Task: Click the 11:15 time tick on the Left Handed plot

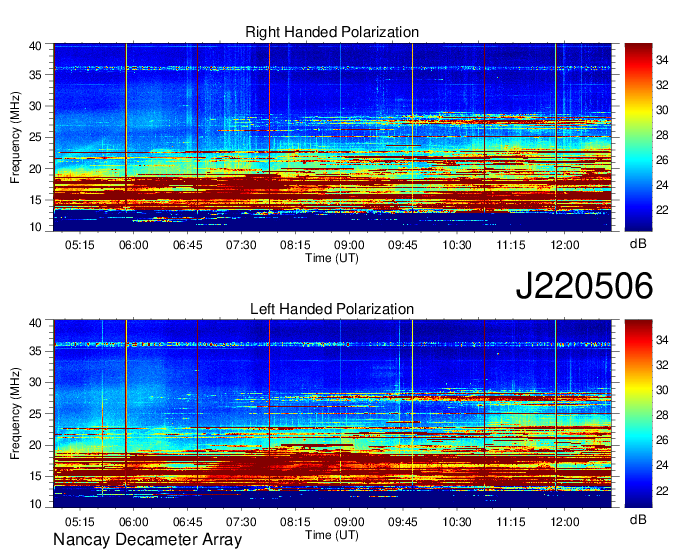Action: (511, 522)
